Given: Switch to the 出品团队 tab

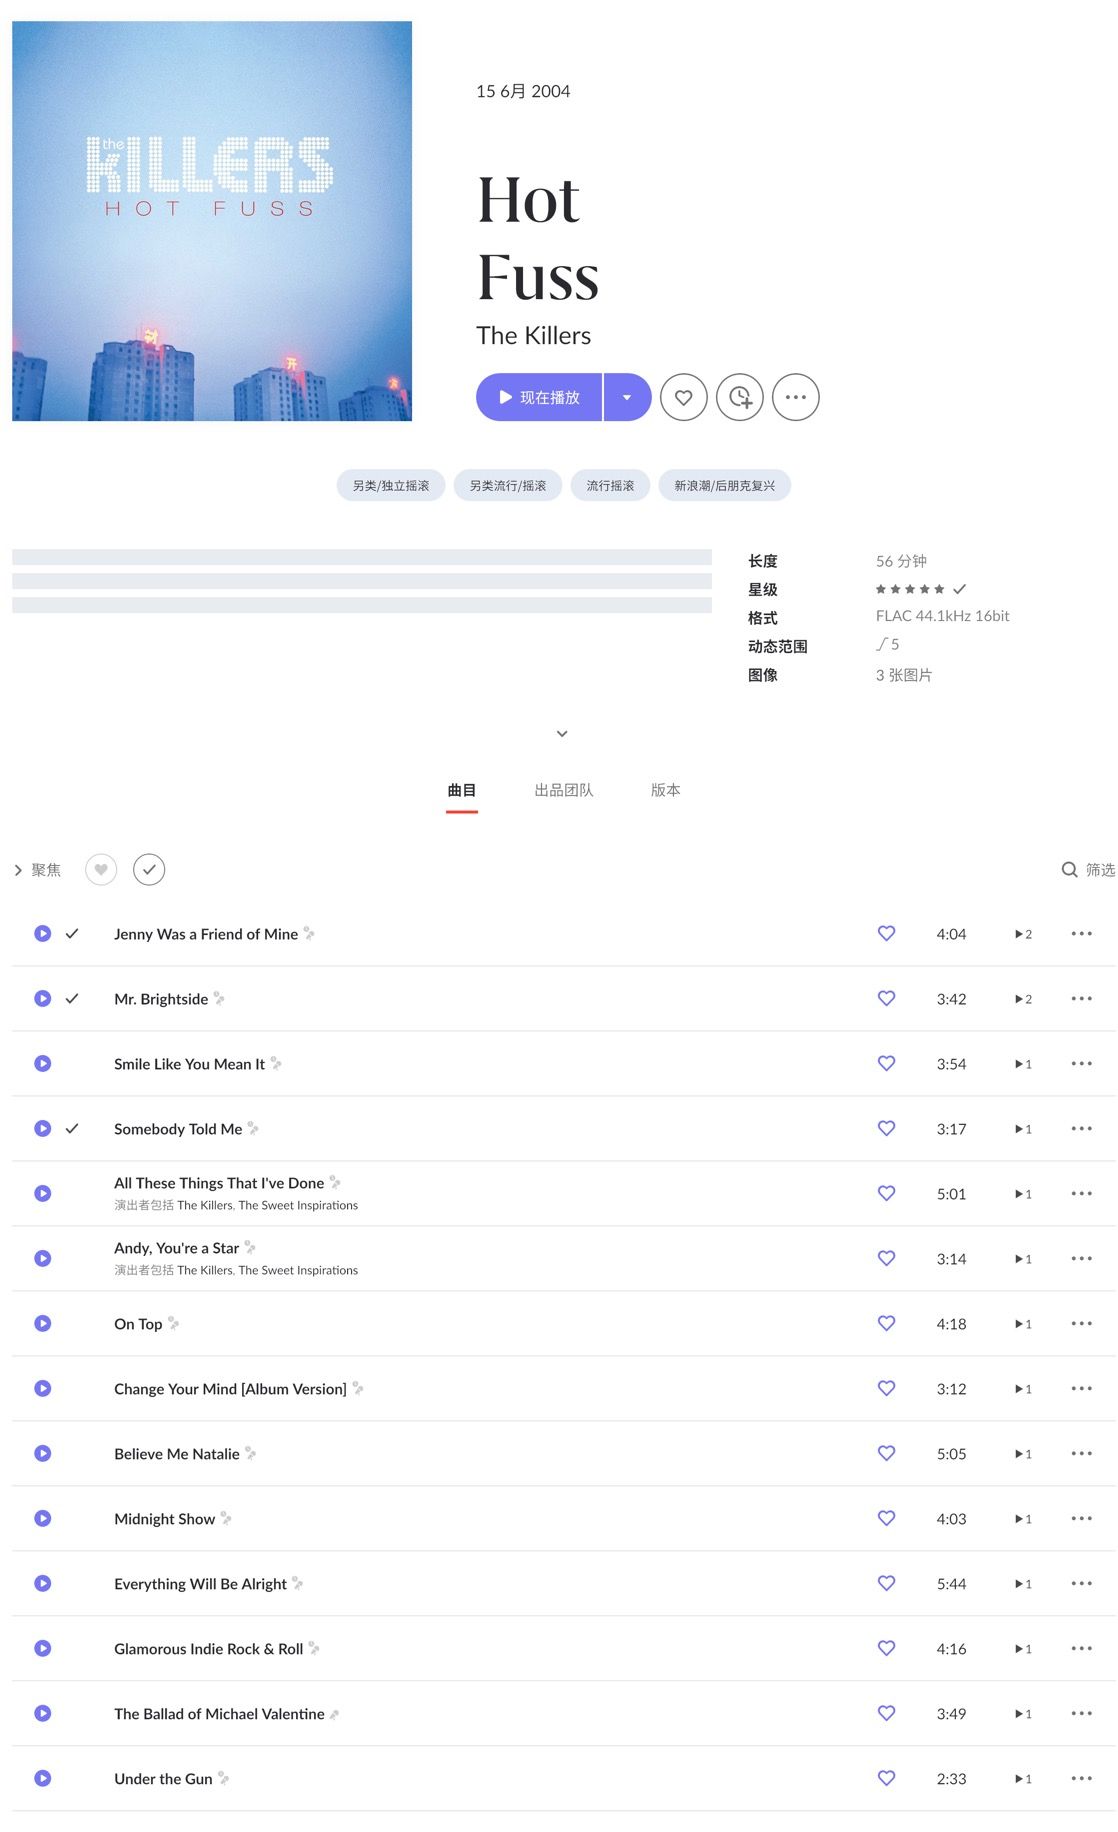Looking at the screenshot, I should [x=564, y=790].
